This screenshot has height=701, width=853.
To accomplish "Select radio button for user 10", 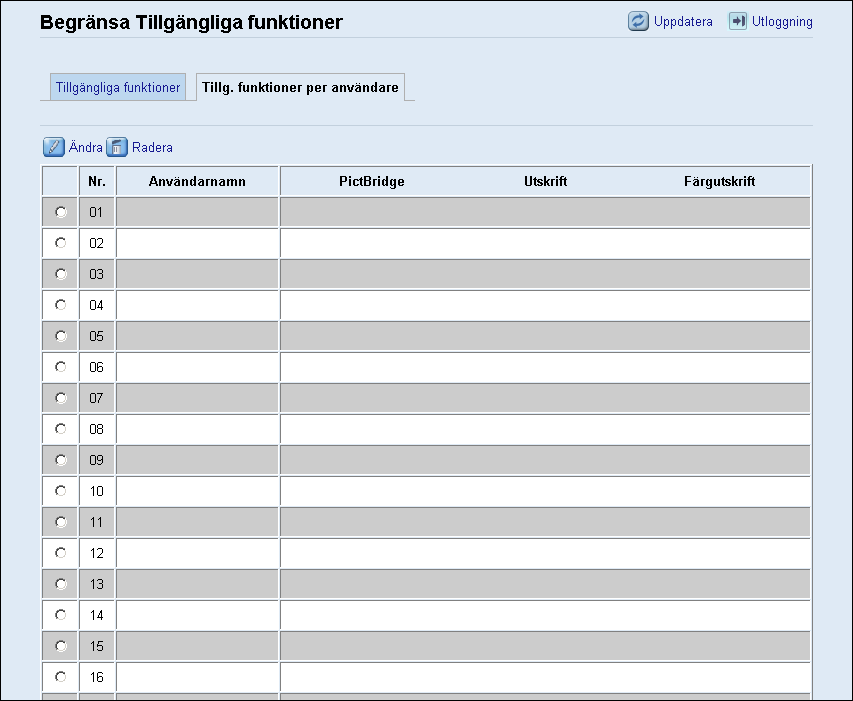I will click(x=60, y=491).
